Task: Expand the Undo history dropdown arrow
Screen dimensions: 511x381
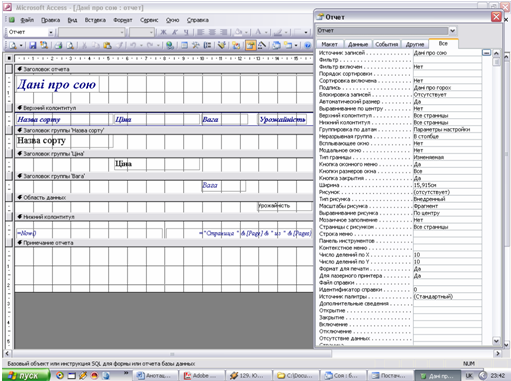Action: (x=141, y=45)
